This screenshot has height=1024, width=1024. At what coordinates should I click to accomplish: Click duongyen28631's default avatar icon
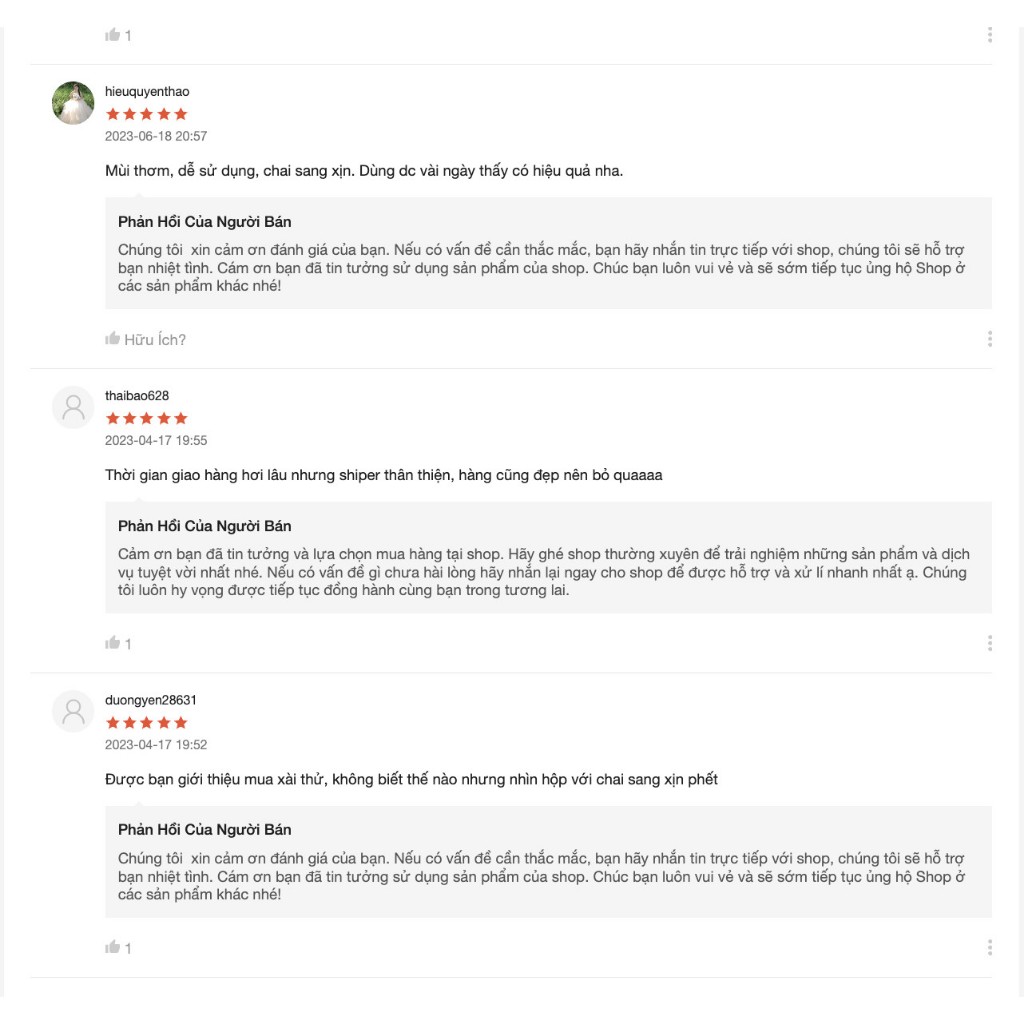(x=73, y=712)
